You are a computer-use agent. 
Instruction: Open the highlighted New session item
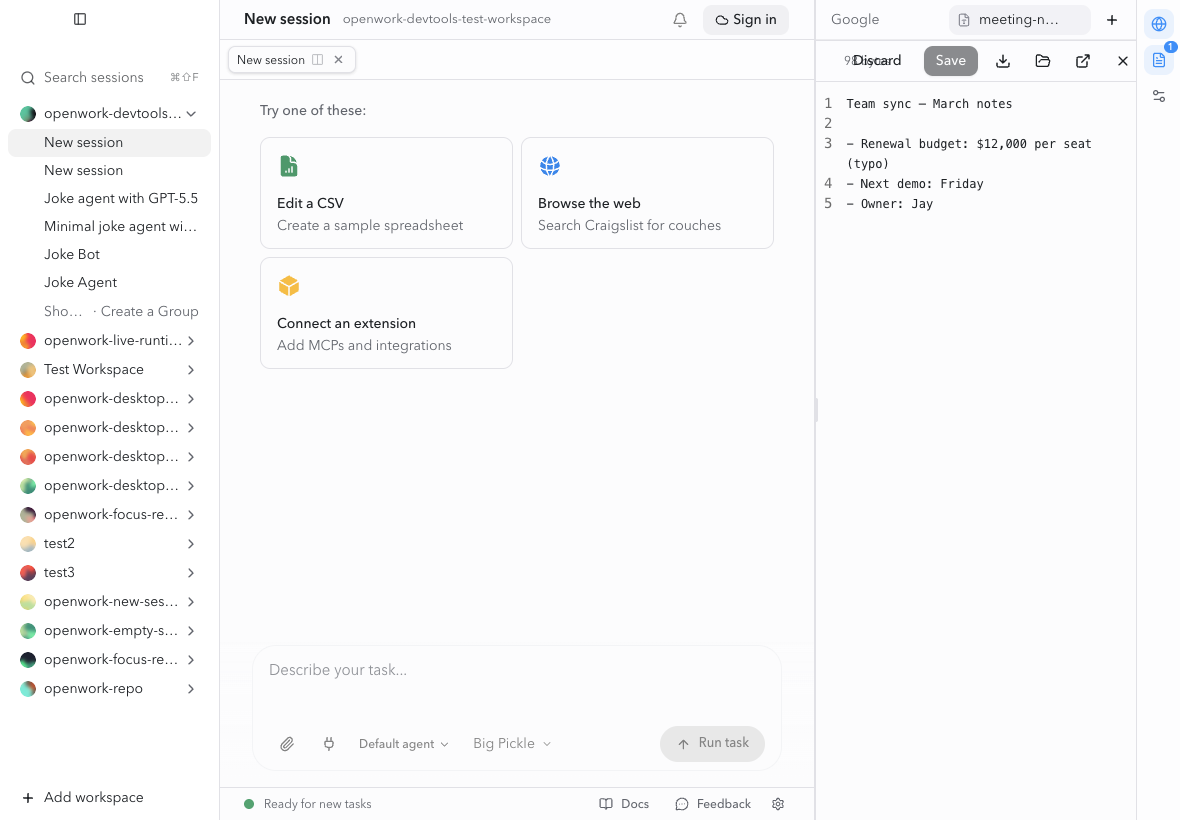(x=109, y=143)
